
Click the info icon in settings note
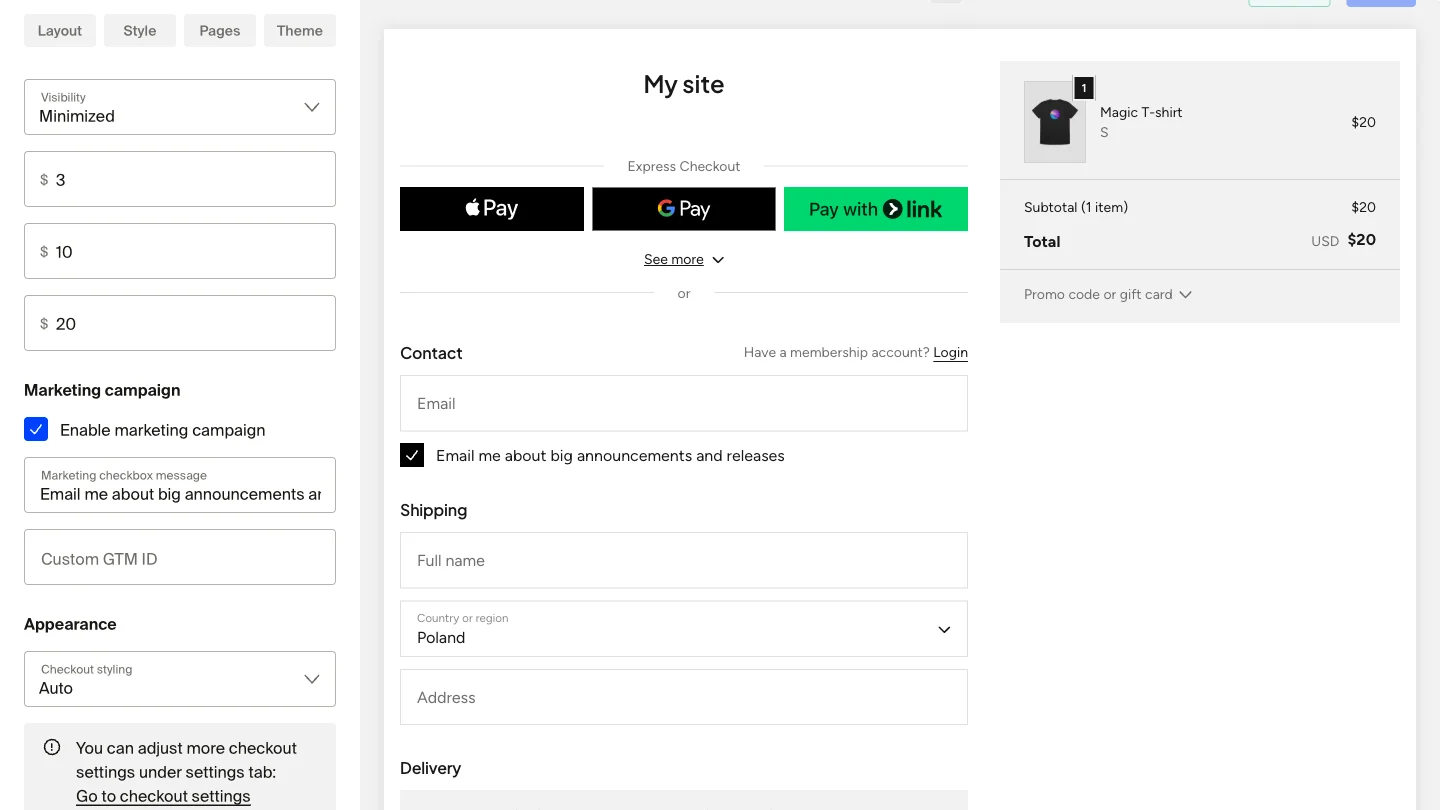coord(52,747)
